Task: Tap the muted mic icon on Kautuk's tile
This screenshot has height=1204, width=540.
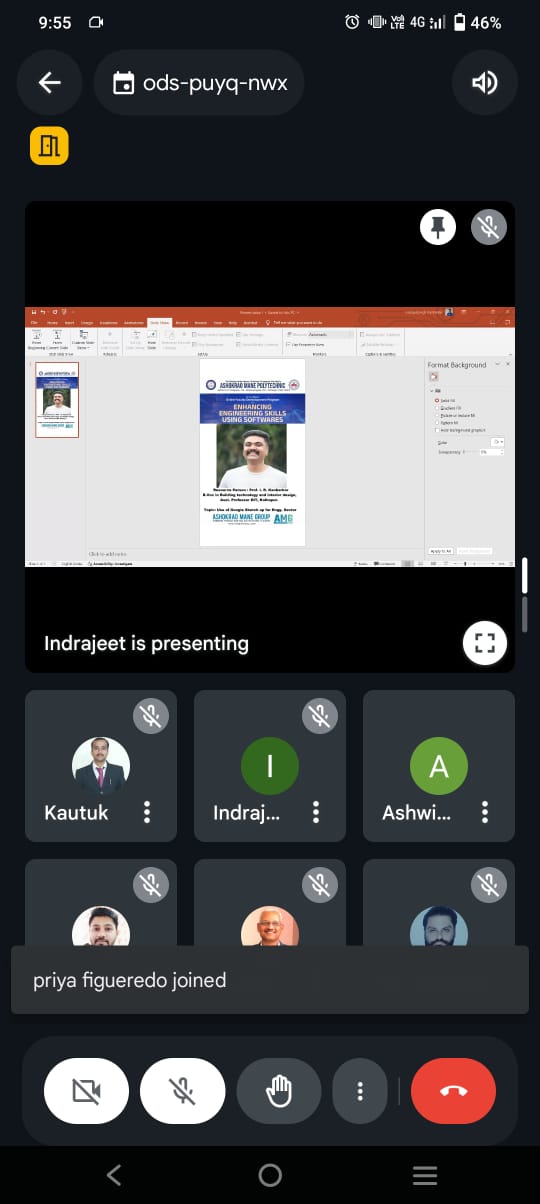Action: 151,716
